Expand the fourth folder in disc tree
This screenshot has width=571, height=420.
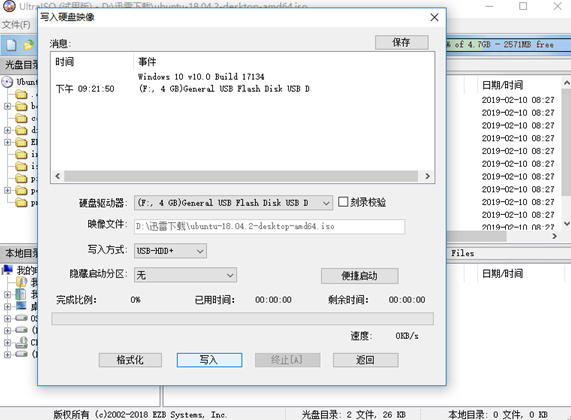tap(7, 130)
